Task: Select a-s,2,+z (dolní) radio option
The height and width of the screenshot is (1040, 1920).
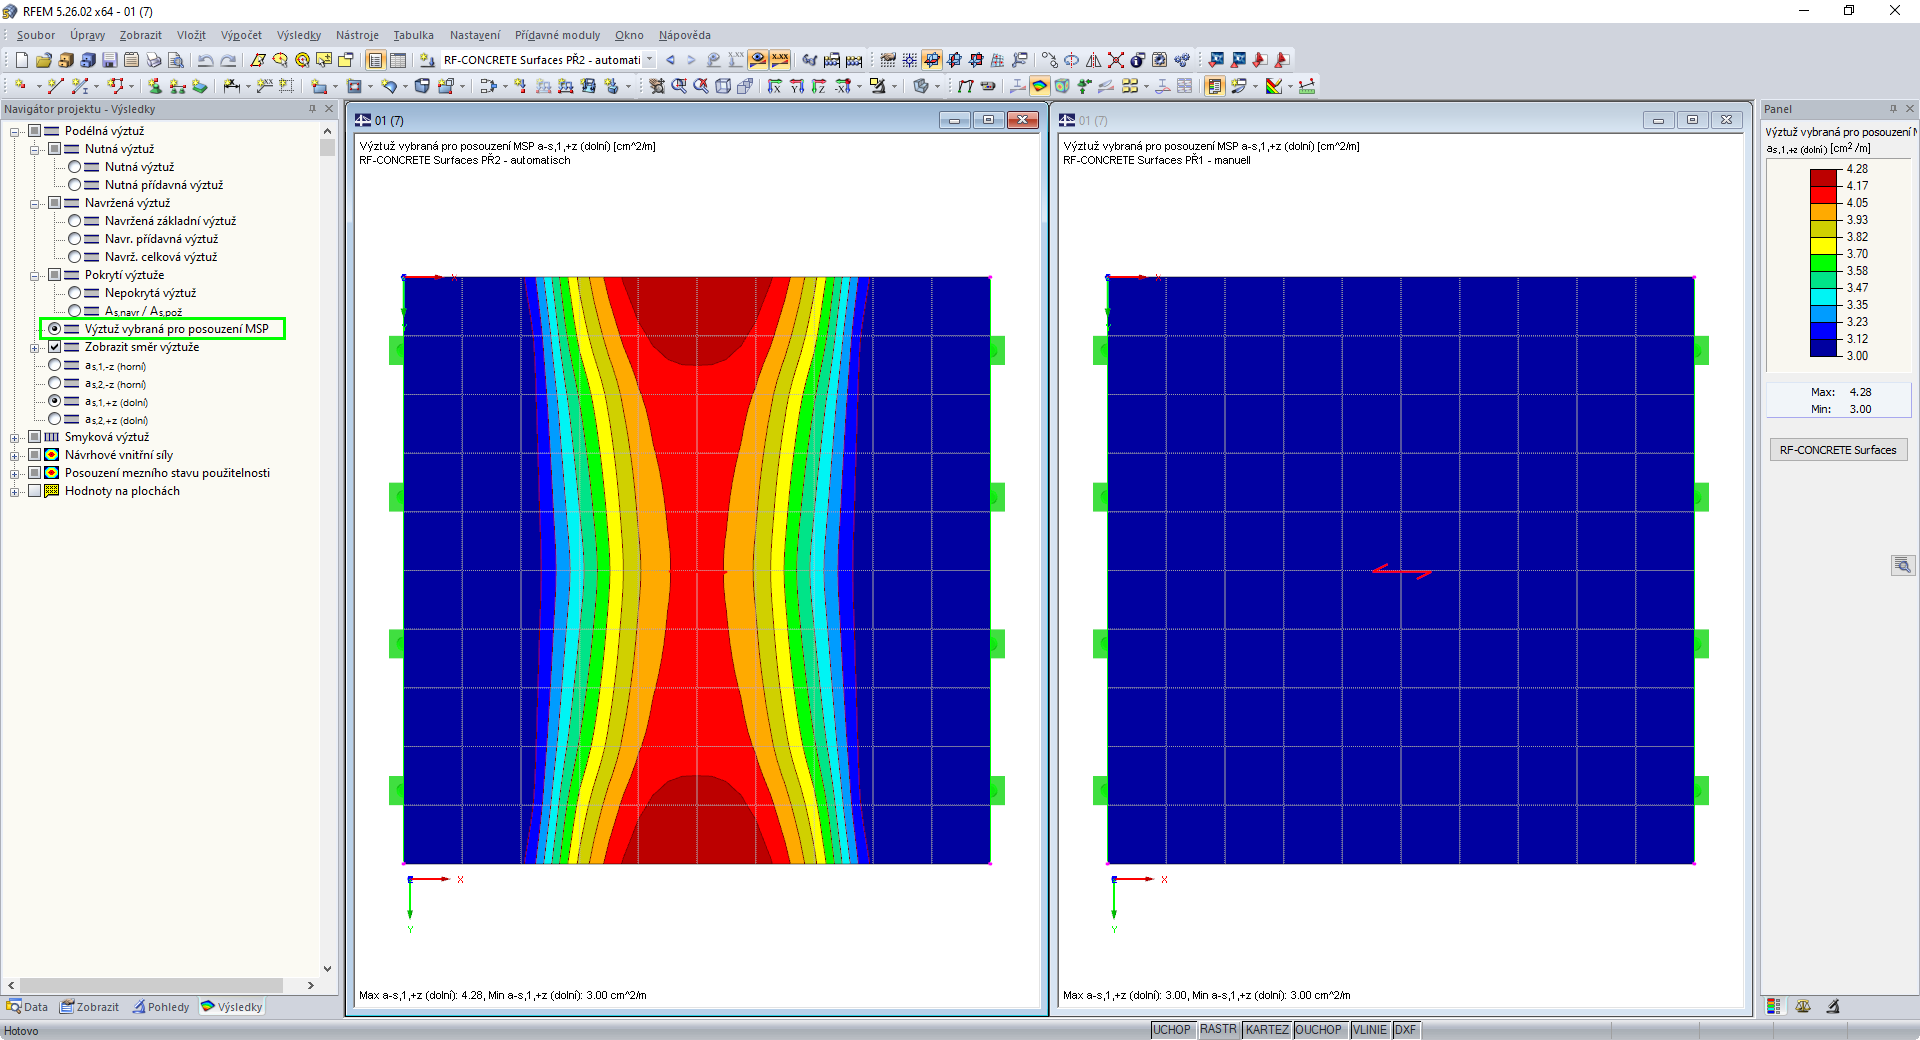Action: [x=55, y=419]
